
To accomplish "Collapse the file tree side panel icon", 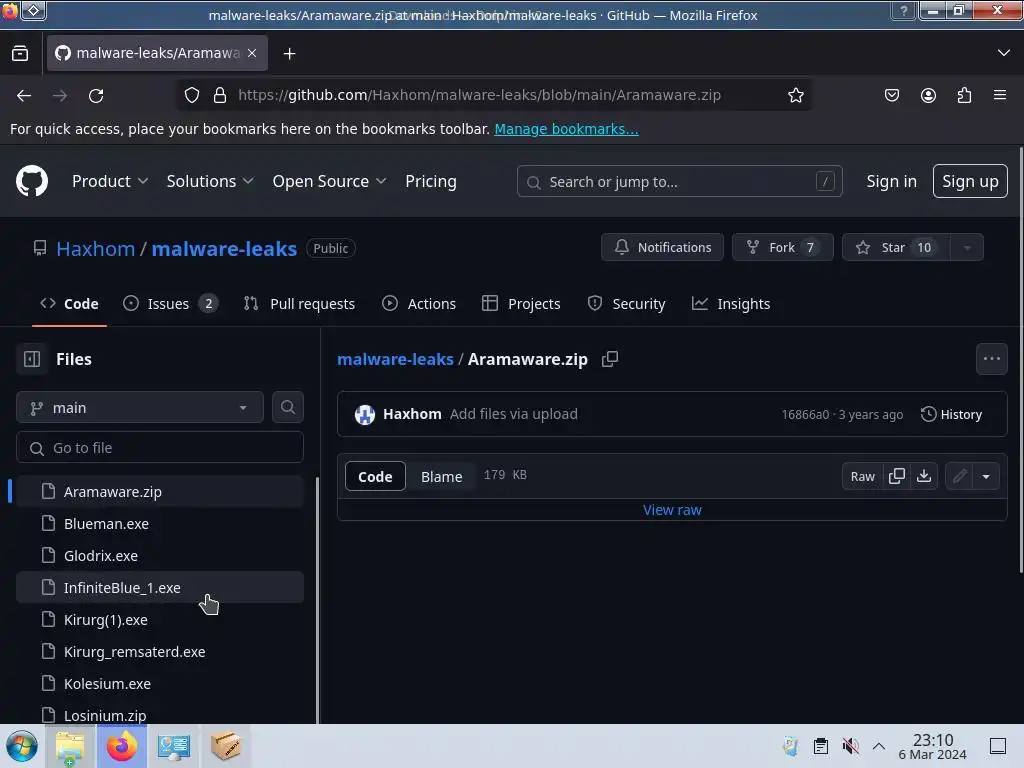I will (32, 359).
